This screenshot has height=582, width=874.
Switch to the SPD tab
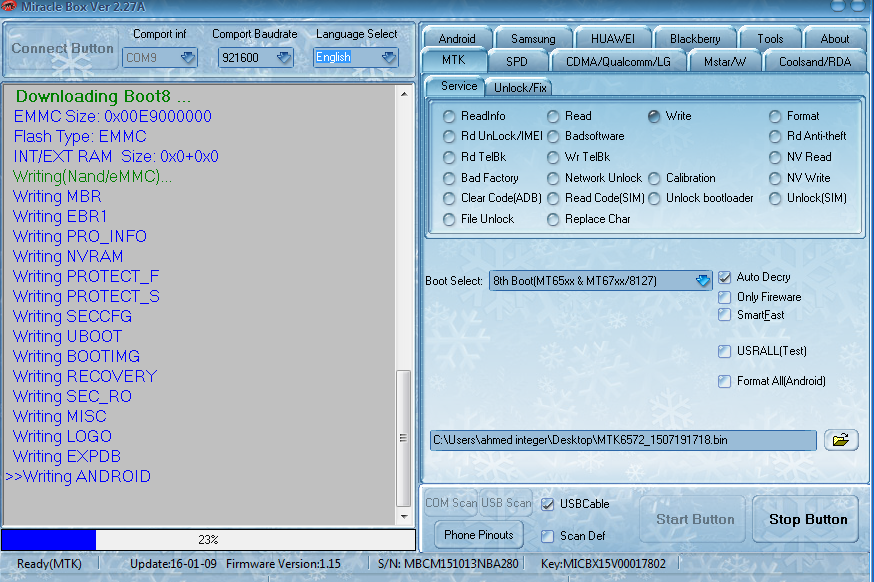(x=517, y=61)
